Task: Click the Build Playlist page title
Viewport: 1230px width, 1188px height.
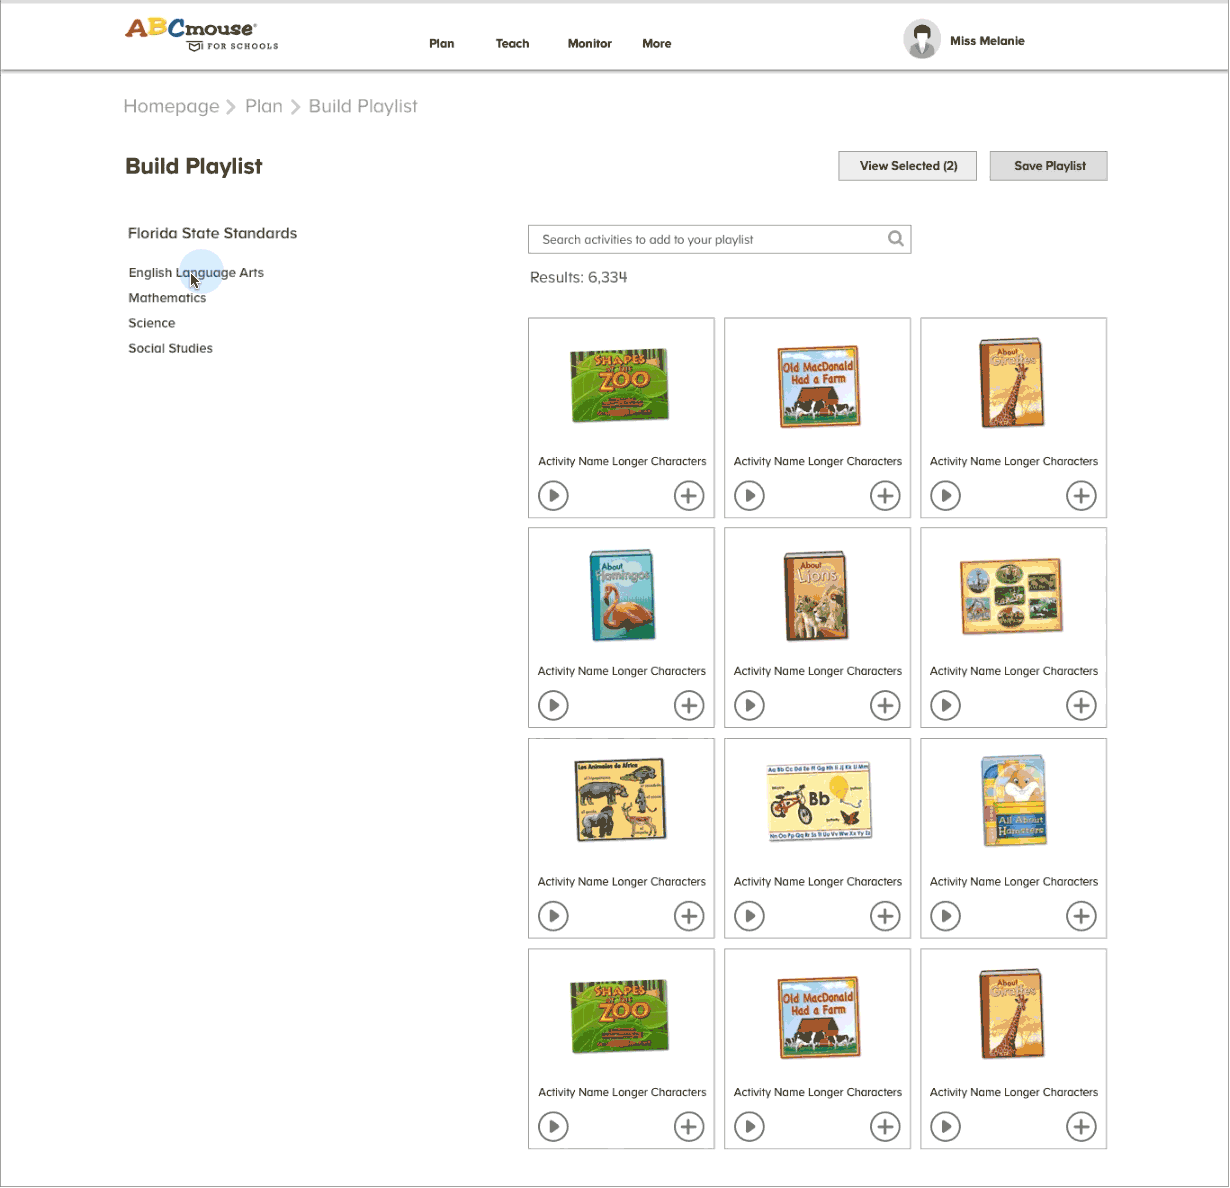Action: (x=194, y=166)
